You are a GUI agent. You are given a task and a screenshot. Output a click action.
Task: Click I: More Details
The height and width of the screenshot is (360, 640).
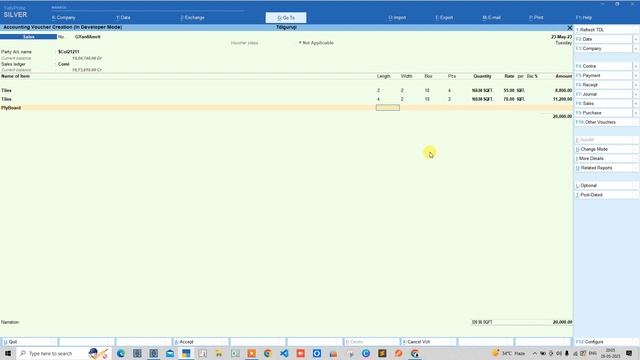pyautogui.click(x=604, y=159)
